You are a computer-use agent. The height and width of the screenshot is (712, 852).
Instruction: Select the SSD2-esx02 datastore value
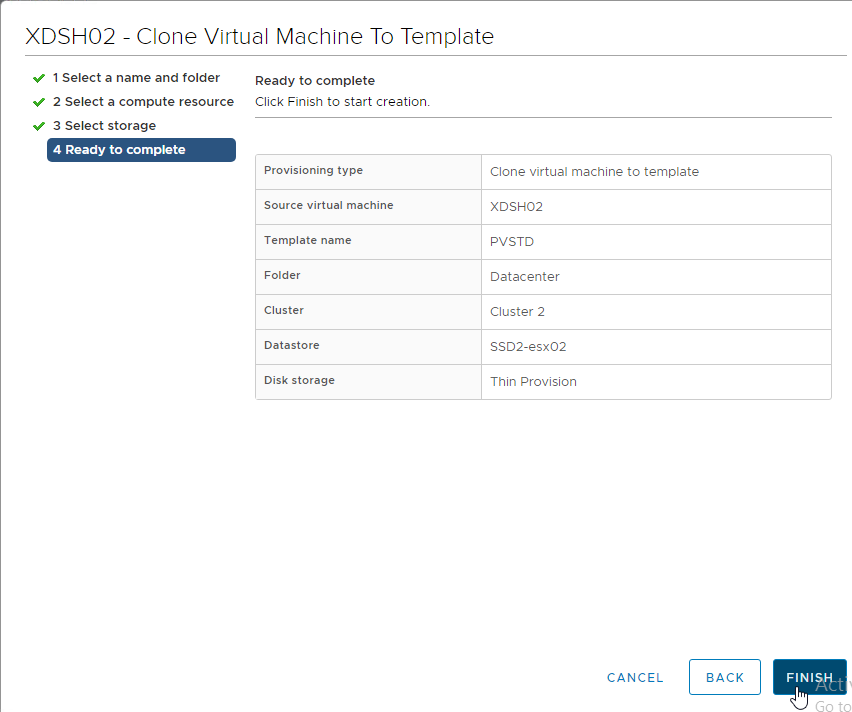[x=528, y=346]
